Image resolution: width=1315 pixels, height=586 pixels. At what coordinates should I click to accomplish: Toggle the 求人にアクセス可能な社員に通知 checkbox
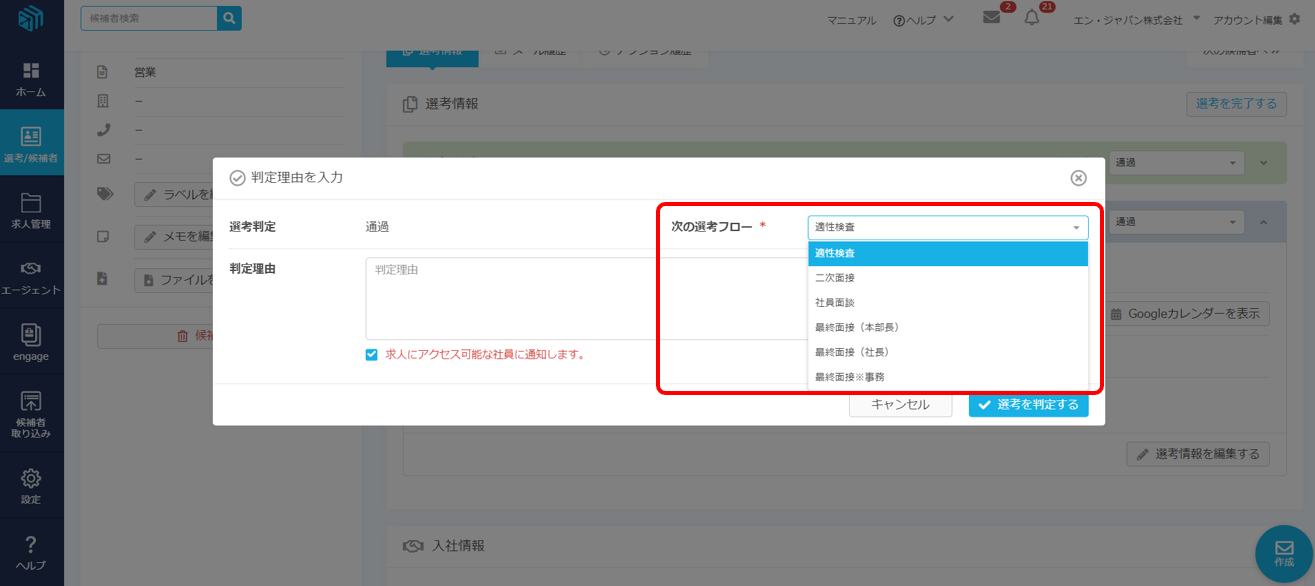tap(372, 355)
